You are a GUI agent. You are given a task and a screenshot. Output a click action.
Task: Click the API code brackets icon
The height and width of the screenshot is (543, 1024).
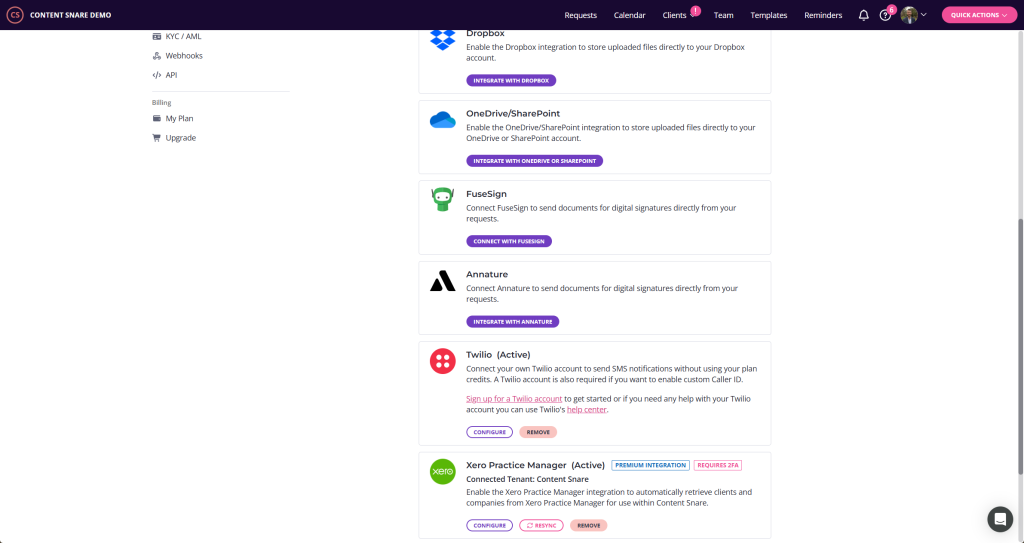click(x=157, y=75)
